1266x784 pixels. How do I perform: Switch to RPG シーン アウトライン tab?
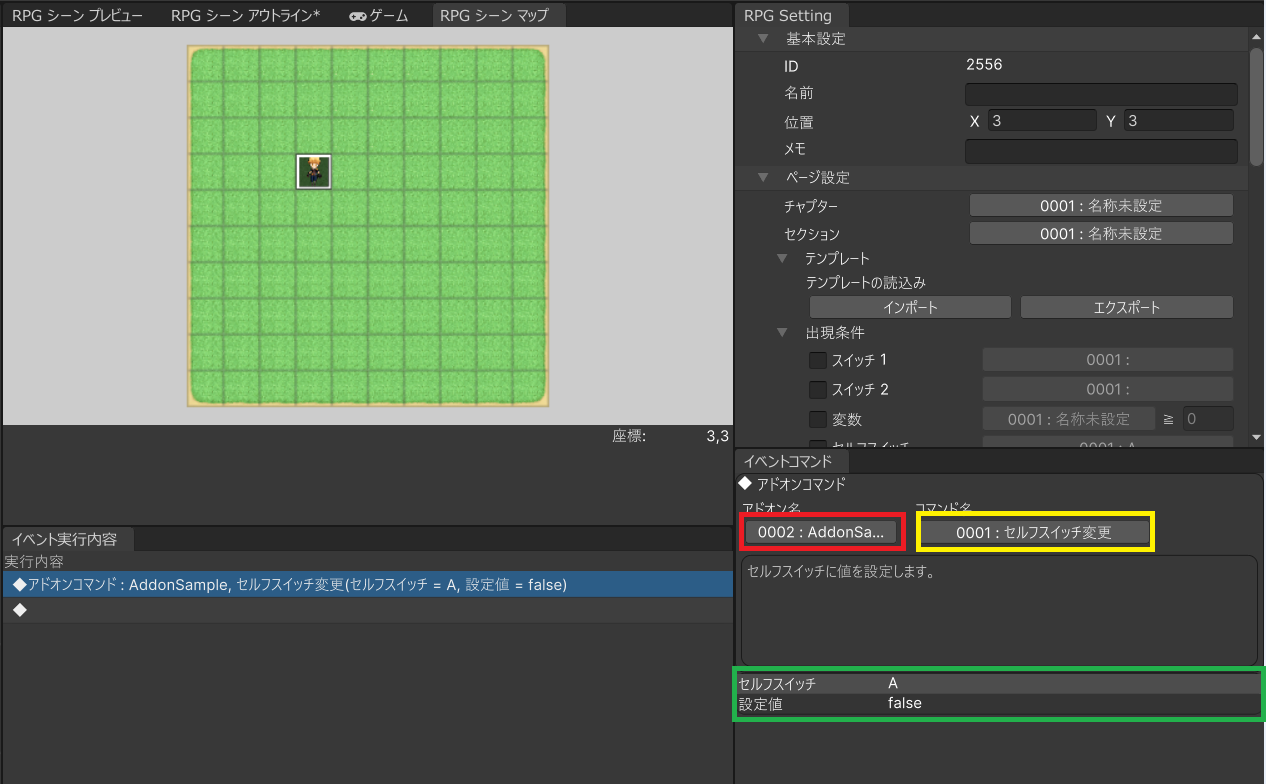click(245, 16)
